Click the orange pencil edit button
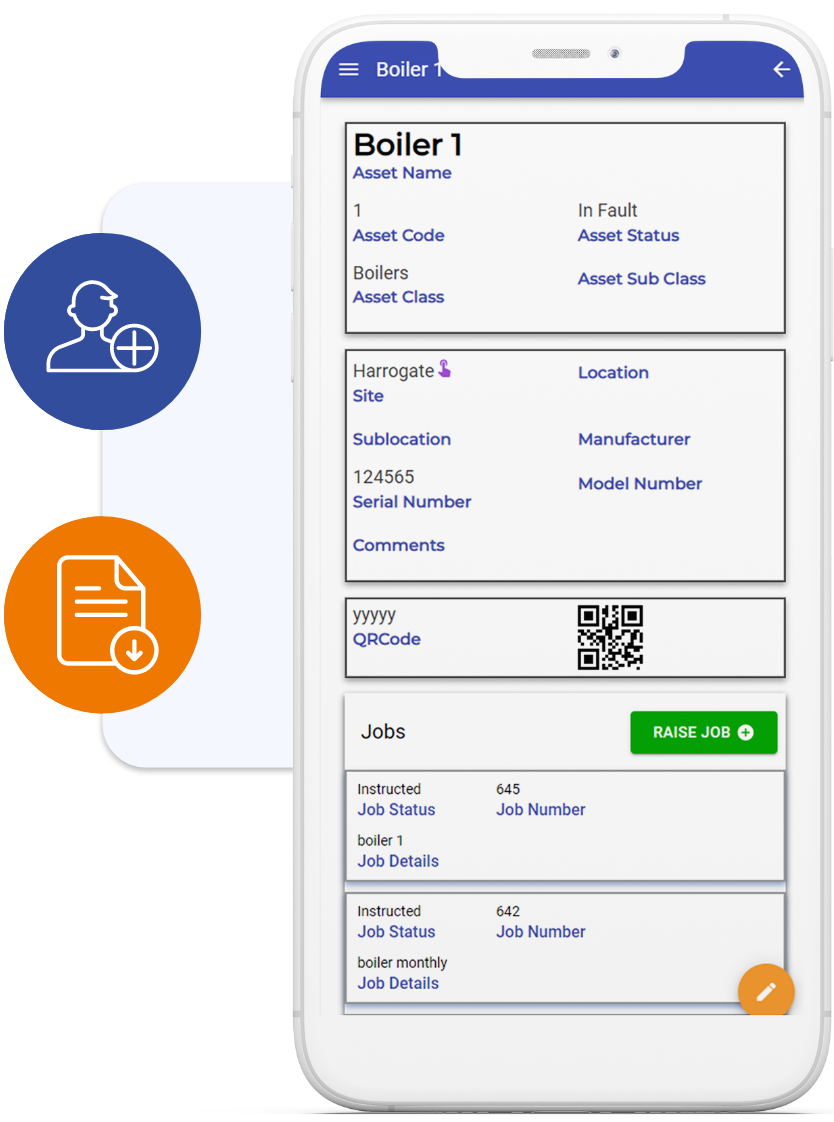 pos(766,992)
